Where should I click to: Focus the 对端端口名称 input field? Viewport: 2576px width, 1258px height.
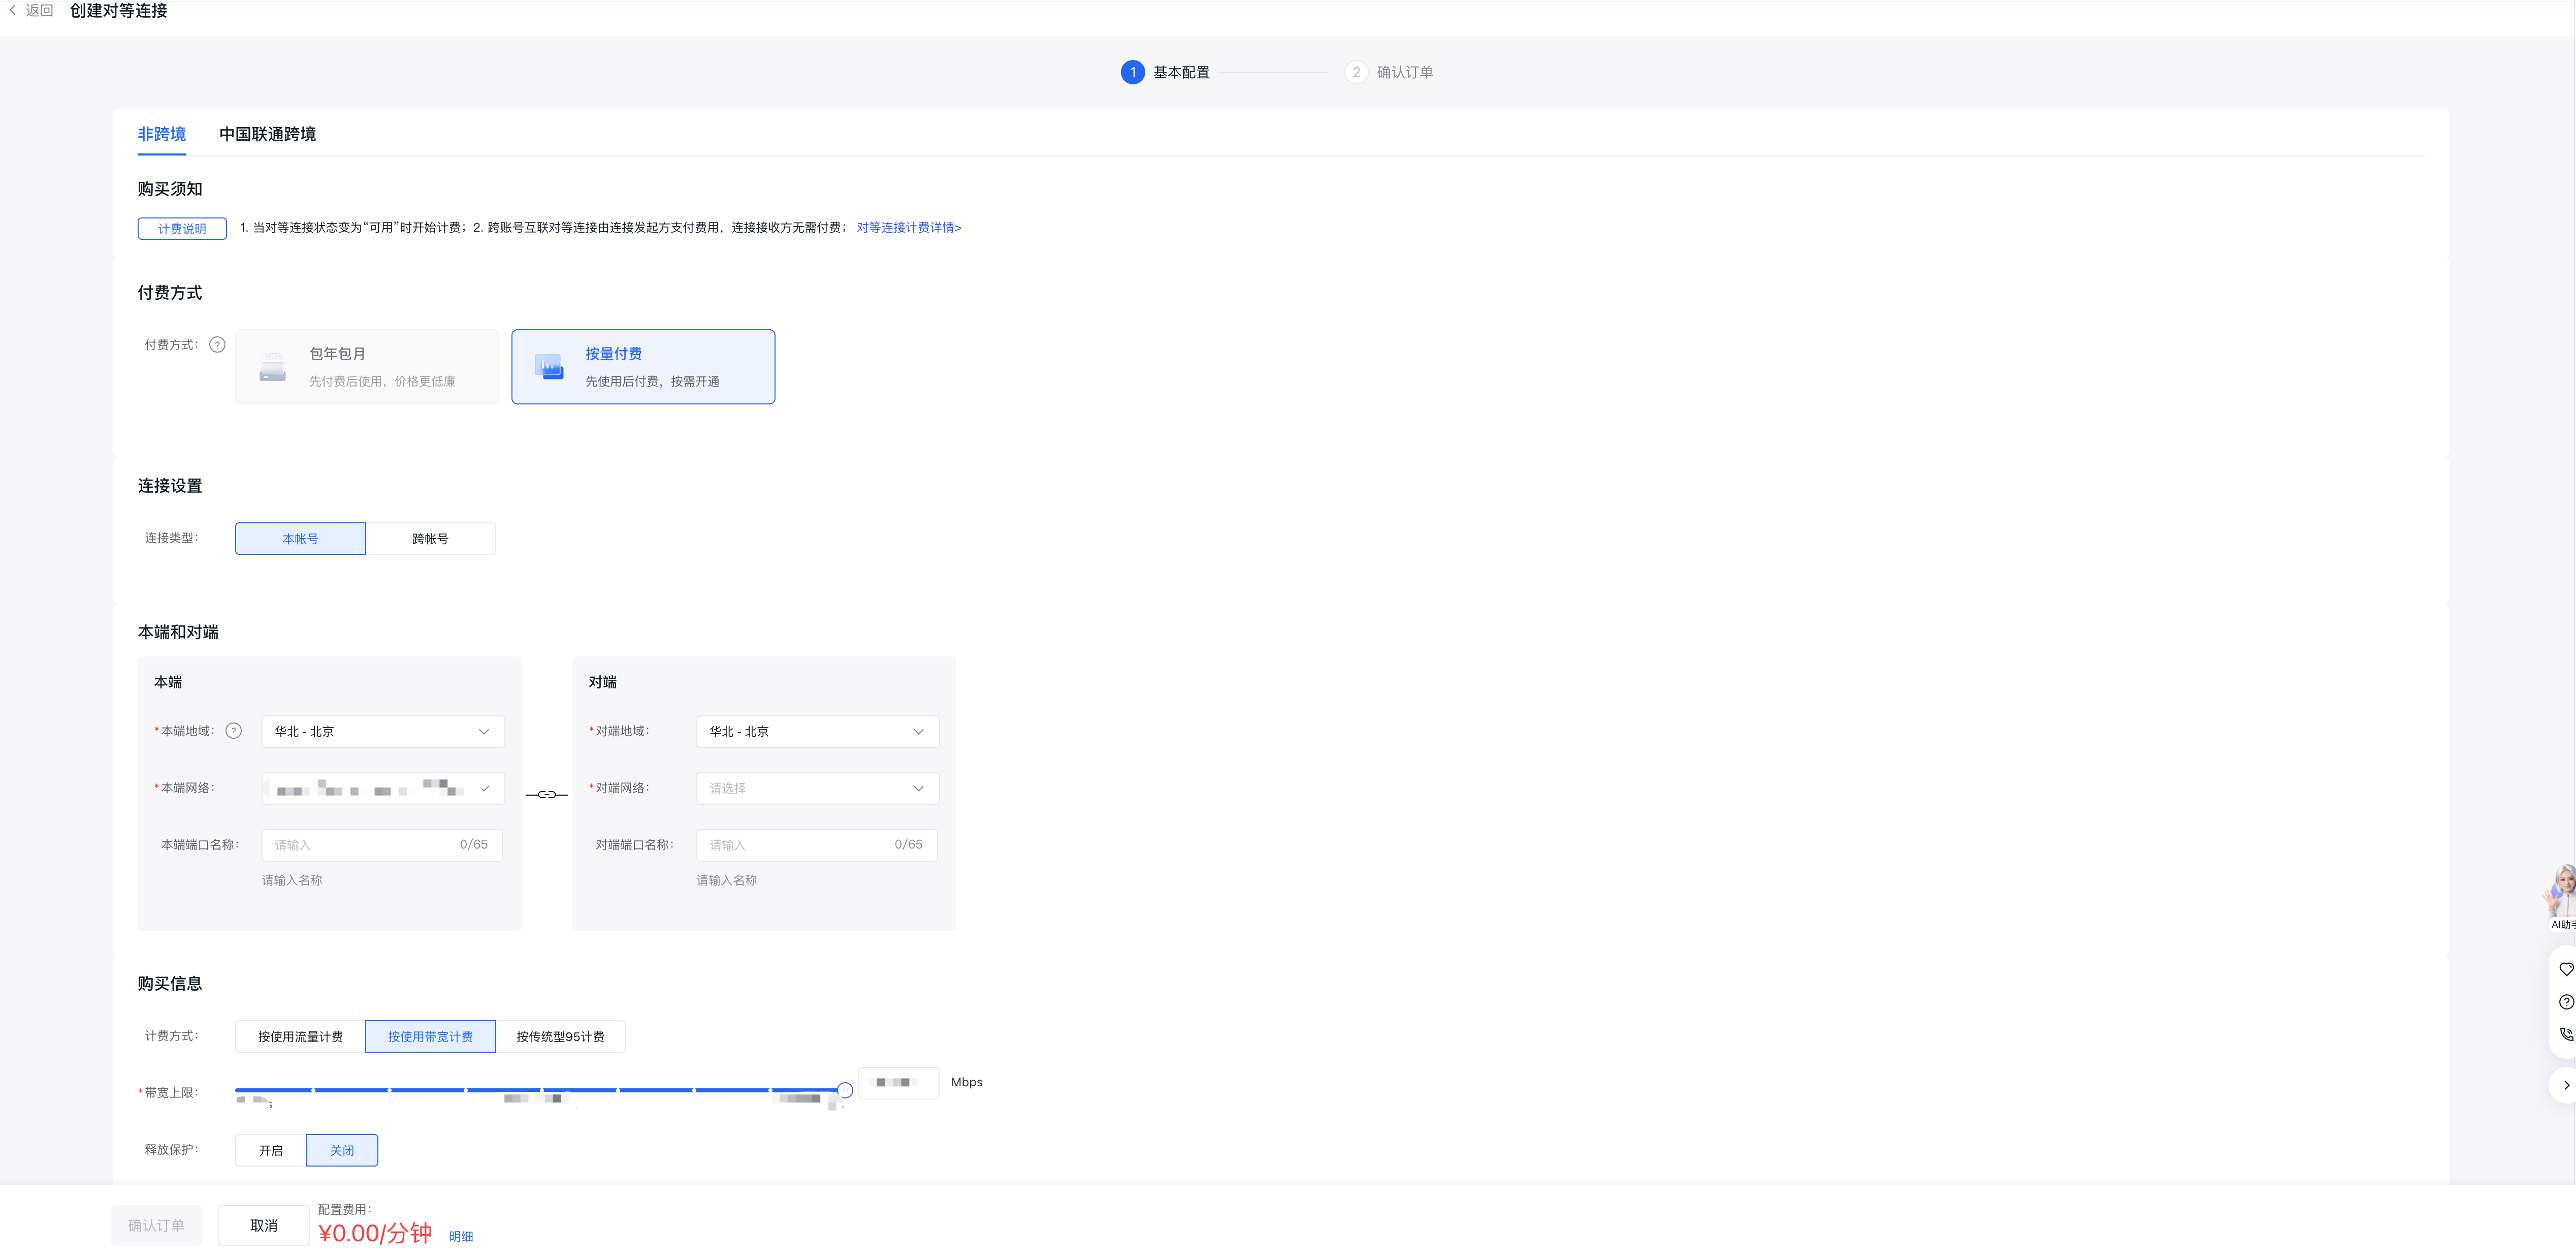[817, 846]
